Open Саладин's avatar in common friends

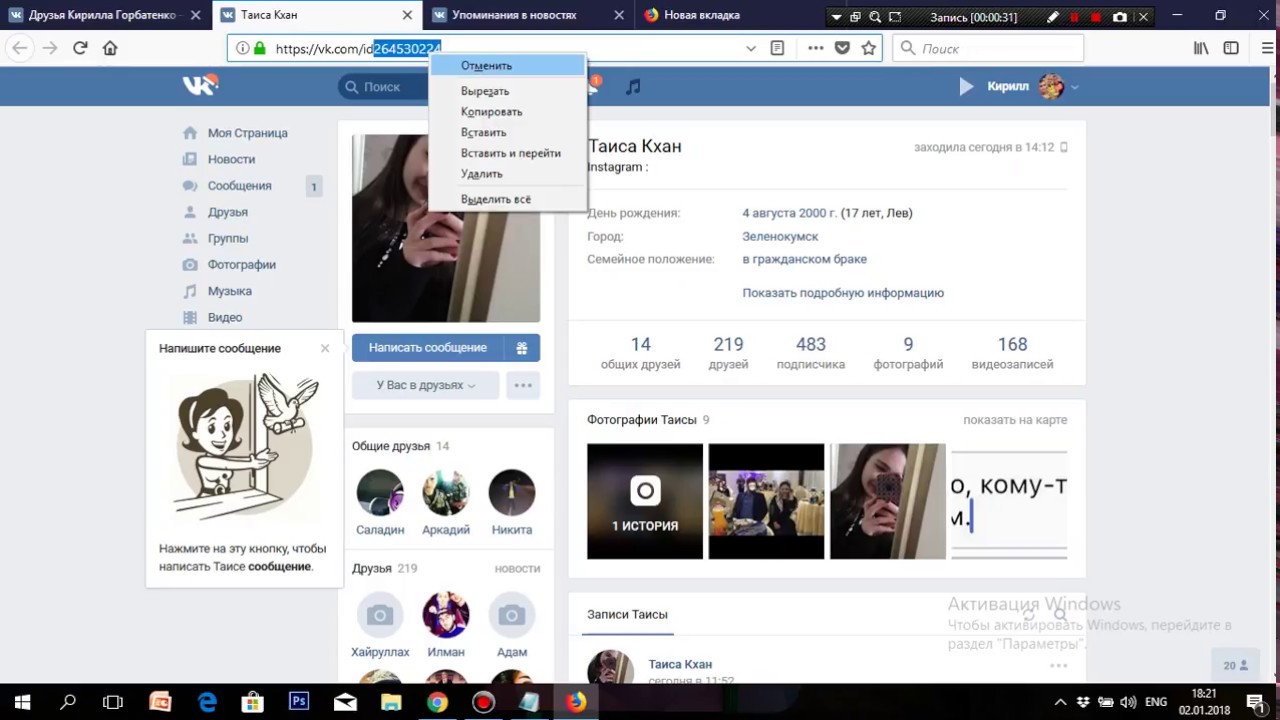pyautogui.click(x=380, y=493)
